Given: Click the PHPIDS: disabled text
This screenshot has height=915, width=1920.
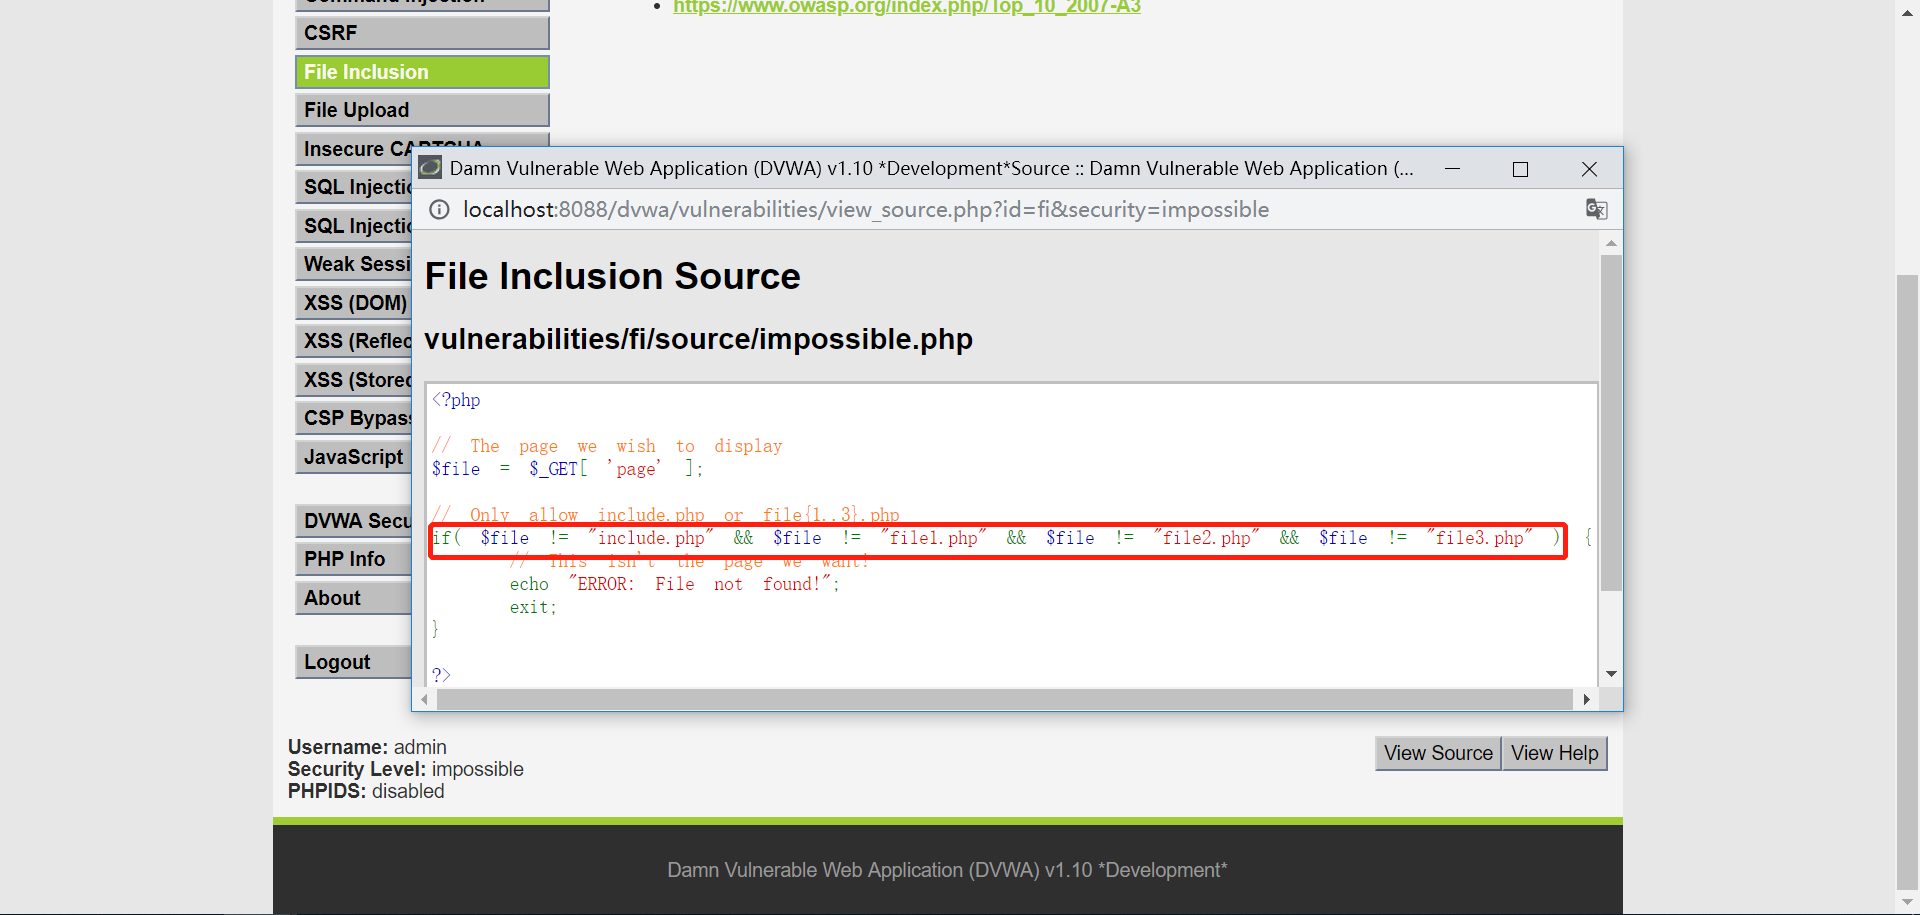Looking at the screenshot, I should coord(366,791).
